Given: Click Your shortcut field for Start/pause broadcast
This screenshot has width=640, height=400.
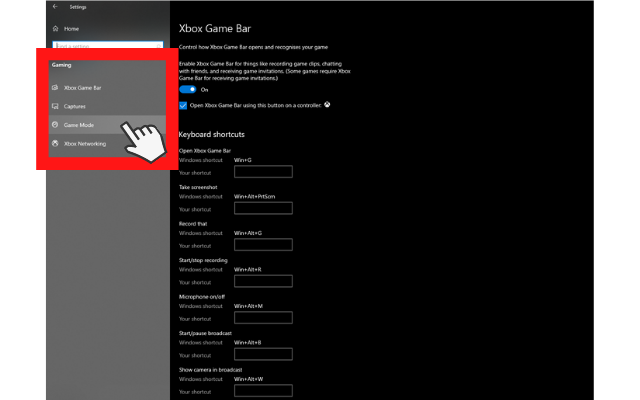Looking at the screenshot, I should tap(263, 354).
